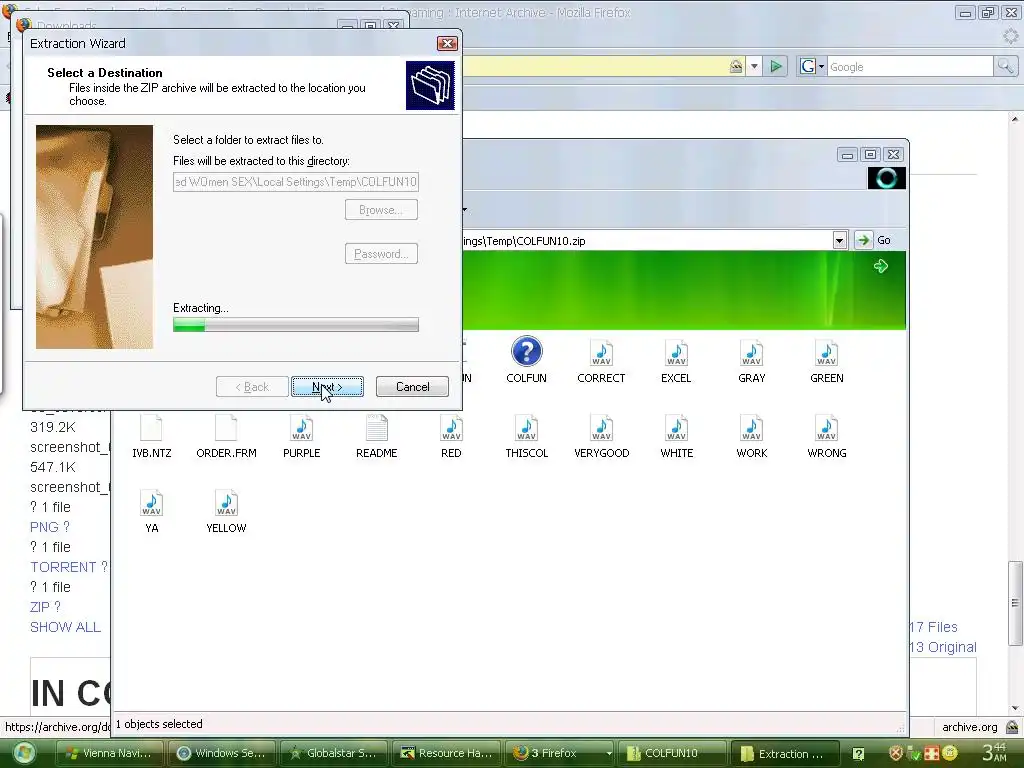The image size is (1024, 768).
Task: Select the YELLOW wav file
Action: point(226,511)
